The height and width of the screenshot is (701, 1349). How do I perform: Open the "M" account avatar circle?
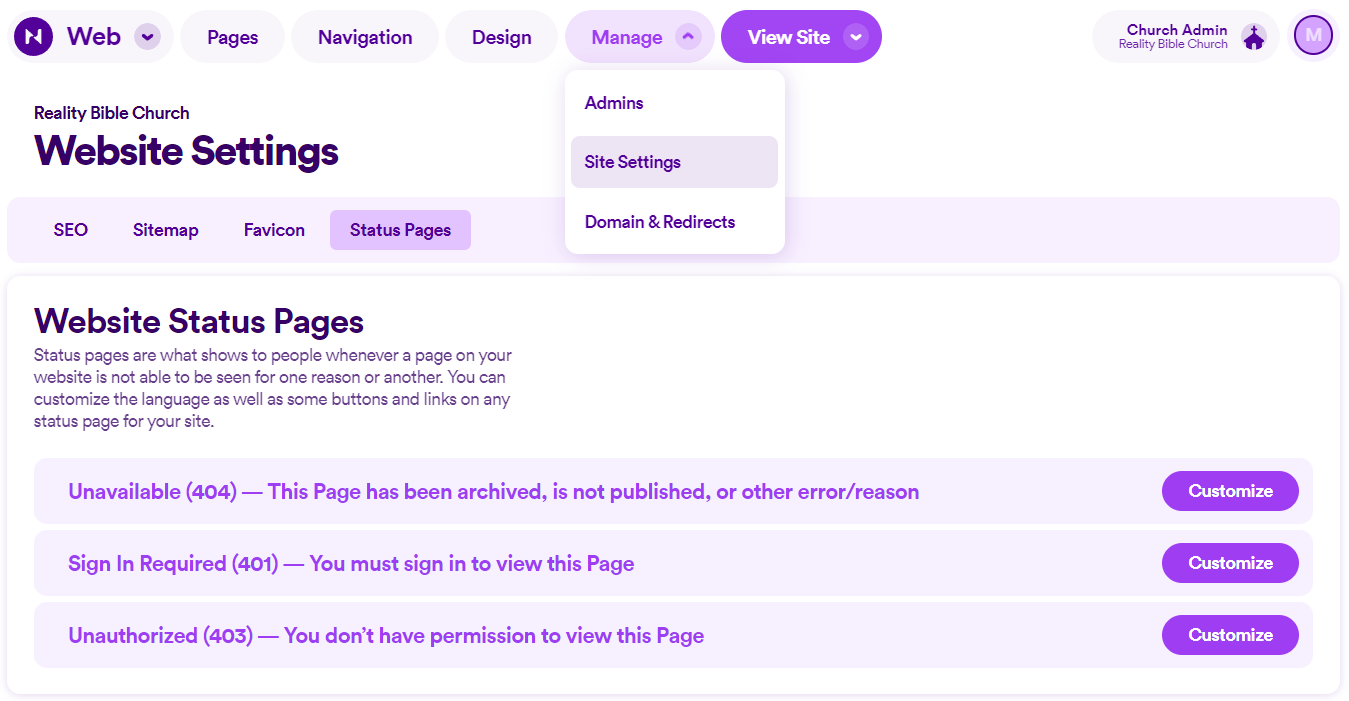click(x=1313, y=35)
